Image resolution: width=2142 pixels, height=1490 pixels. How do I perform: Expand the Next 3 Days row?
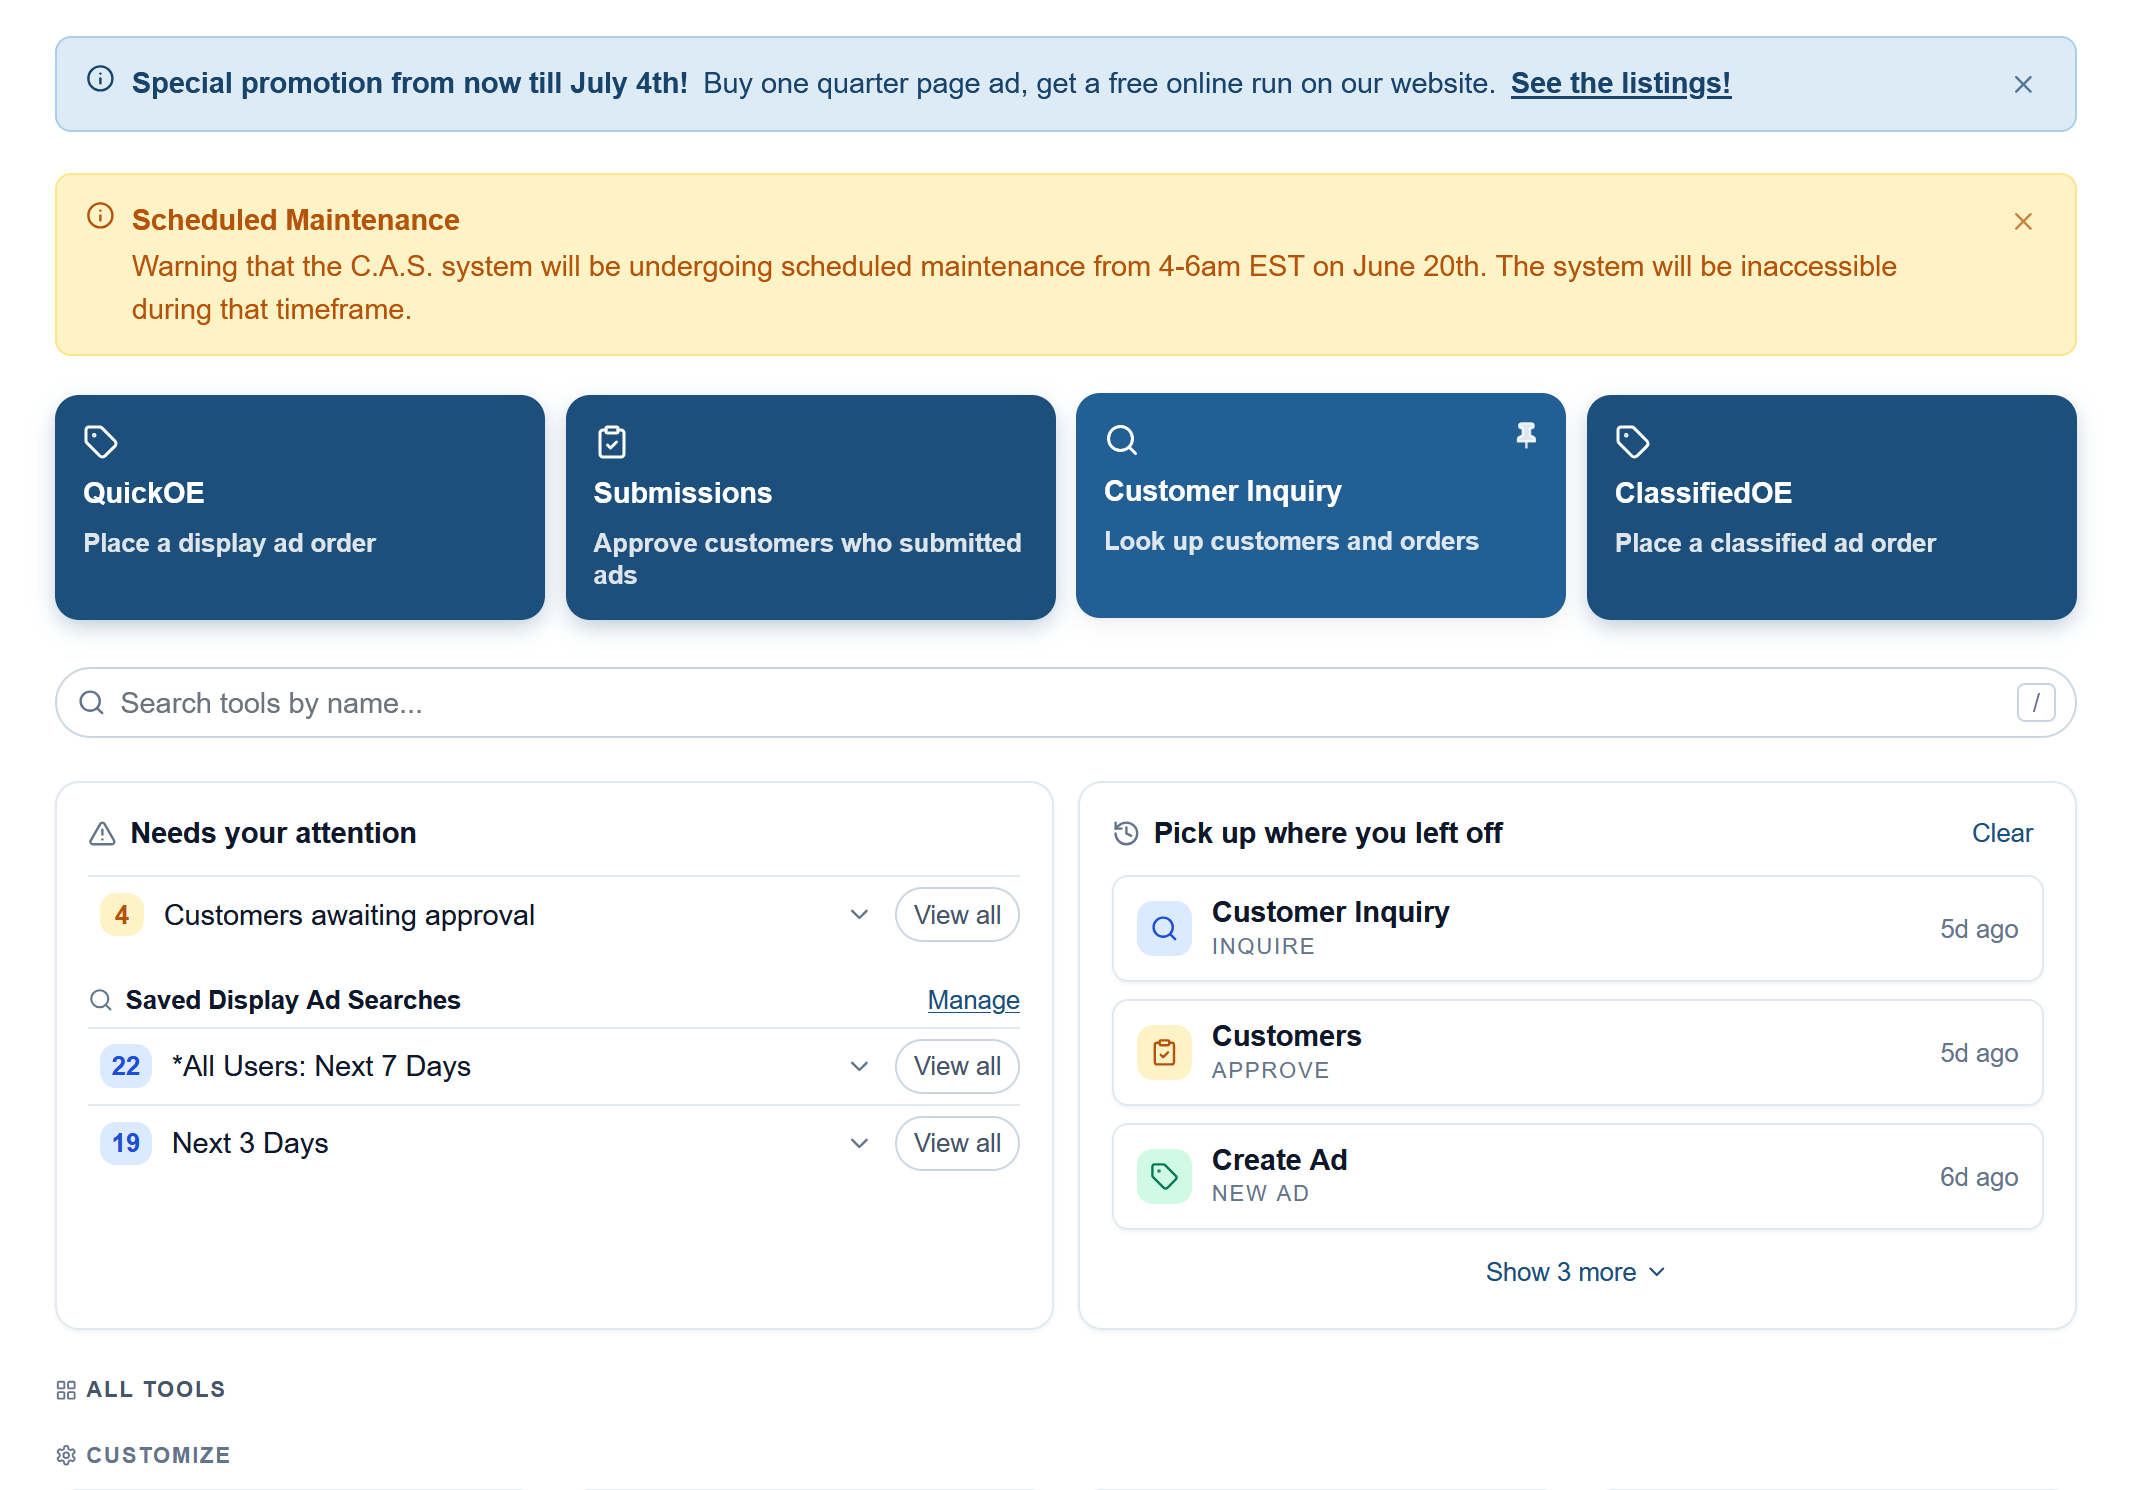[x=859, y=1143]
